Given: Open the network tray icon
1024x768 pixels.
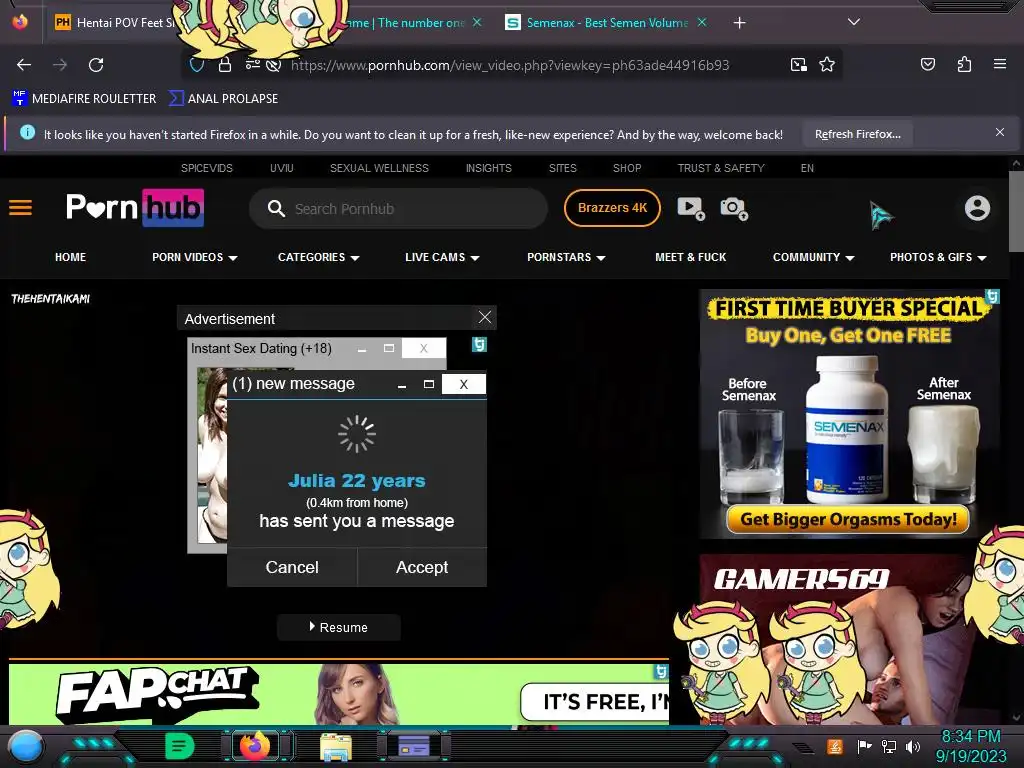Looking at the screenshot, I should tap(889, 746).
